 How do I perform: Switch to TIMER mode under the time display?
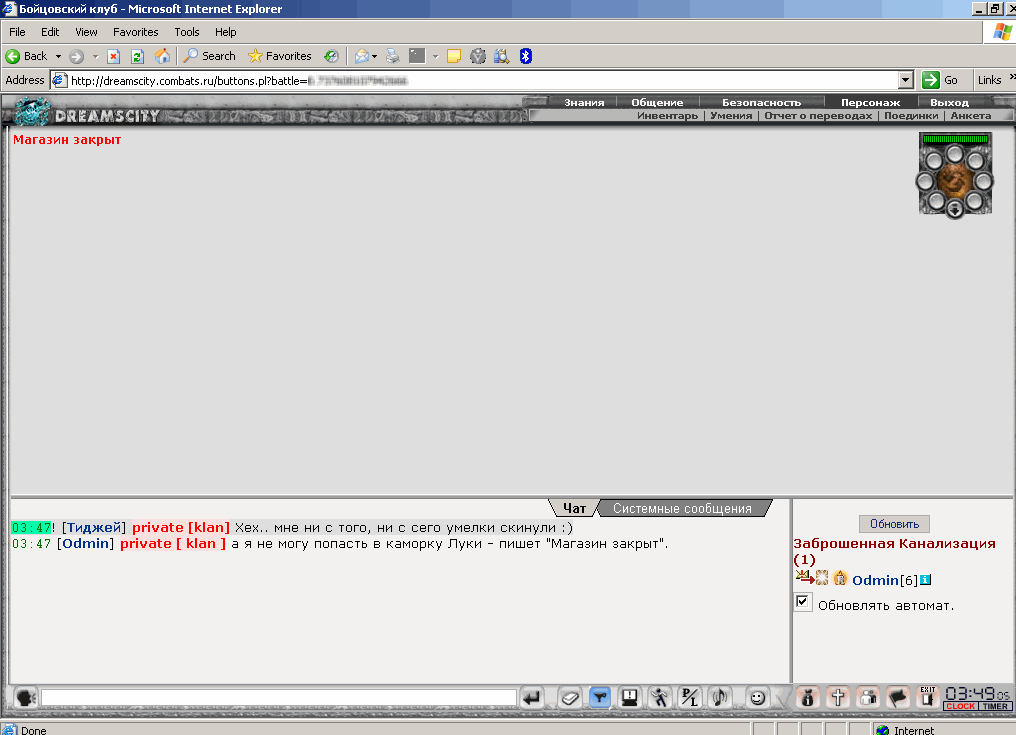[x=995, y=706]
